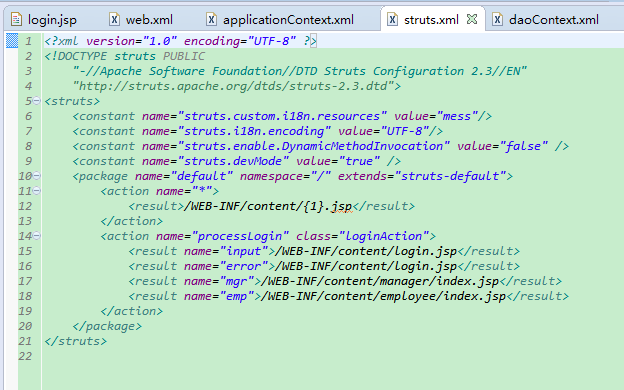Click the struts-2.3.dtd URL on line 4
624x390 pixels.
tap(233, 86)
